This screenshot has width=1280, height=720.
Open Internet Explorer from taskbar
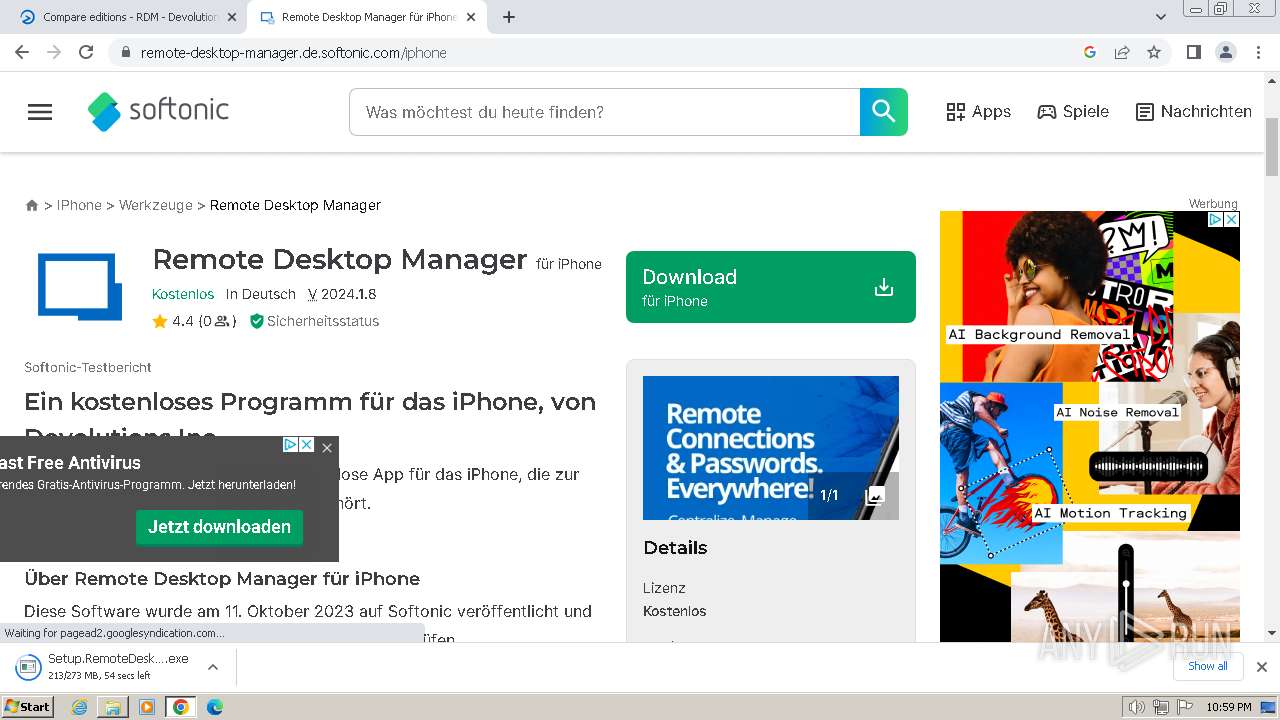tap(80, 707)
